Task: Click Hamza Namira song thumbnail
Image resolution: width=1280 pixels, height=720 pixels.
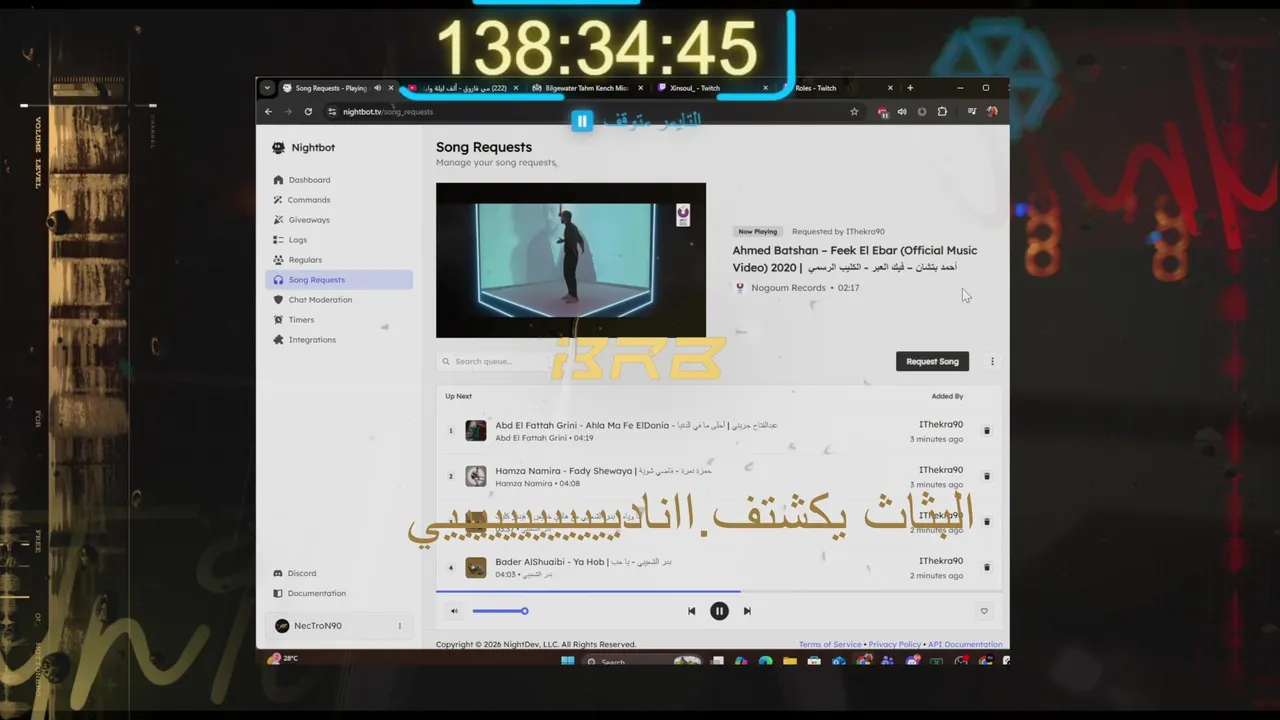Action: [x=476, y=476]
